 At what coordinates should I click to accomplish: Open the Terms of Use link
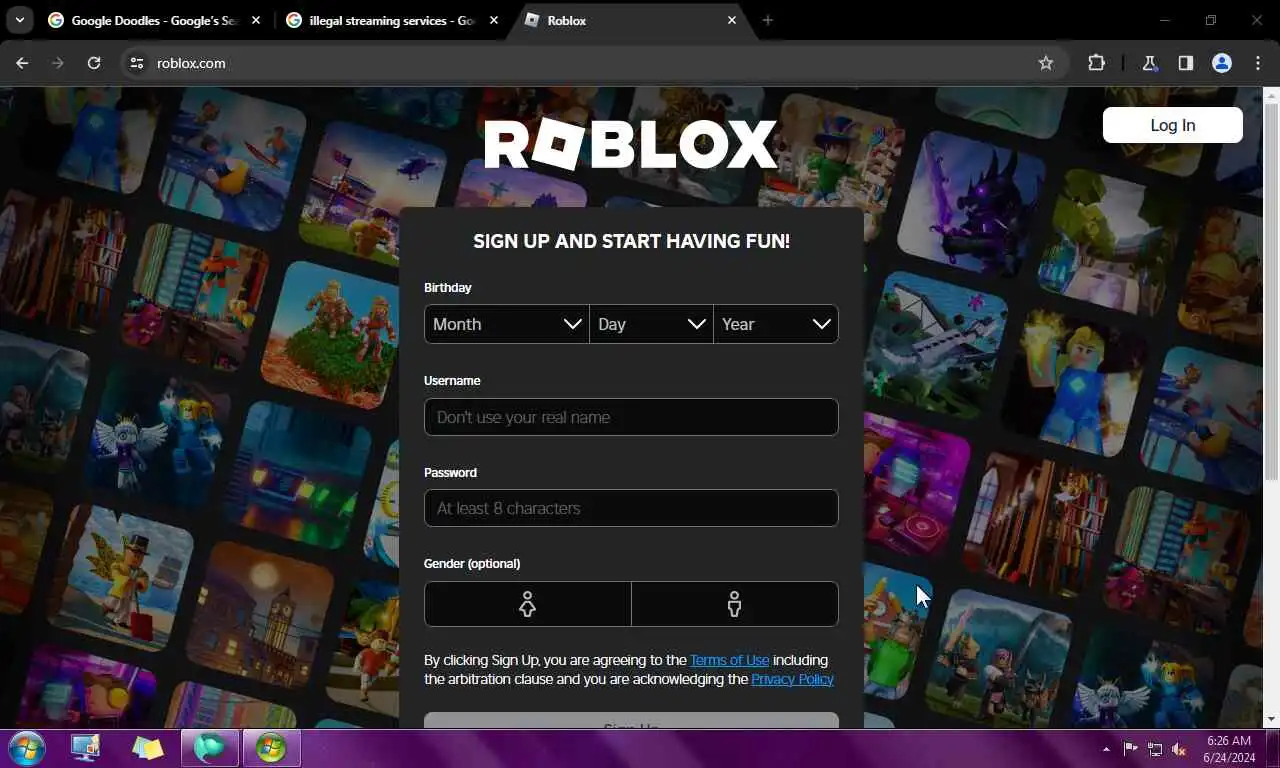(x=729, y=660)
